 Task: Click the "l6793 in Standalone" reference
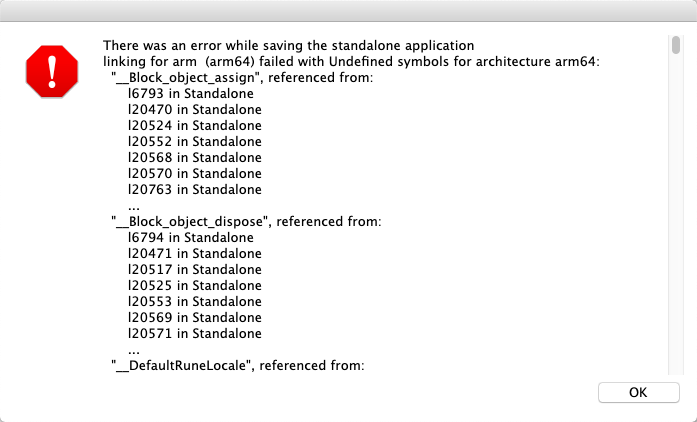pos(190,94)
